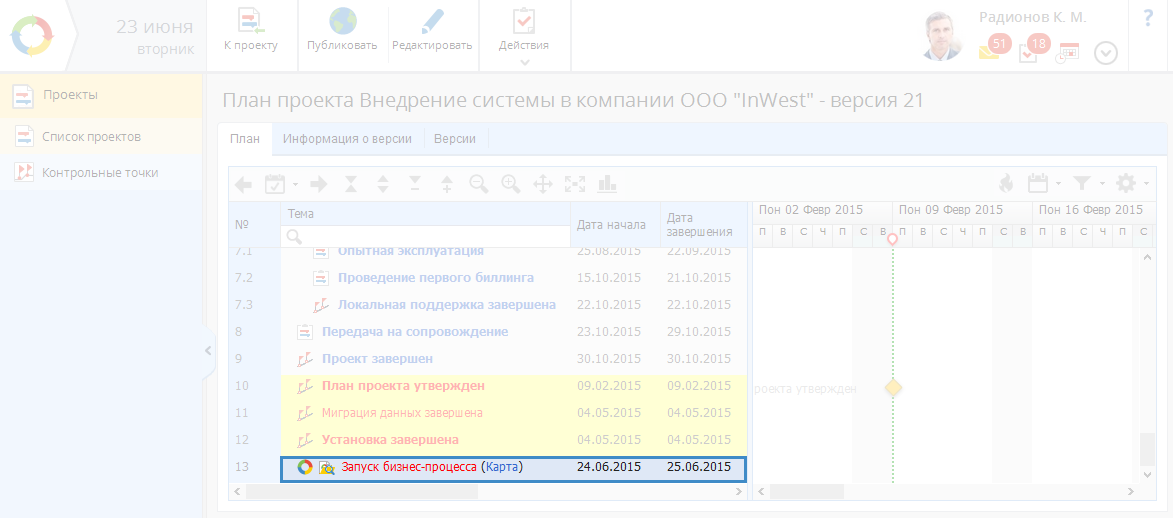Open the help question mark
The height and width of the screenshot is (518, 1173).
tap(1148, 17)
